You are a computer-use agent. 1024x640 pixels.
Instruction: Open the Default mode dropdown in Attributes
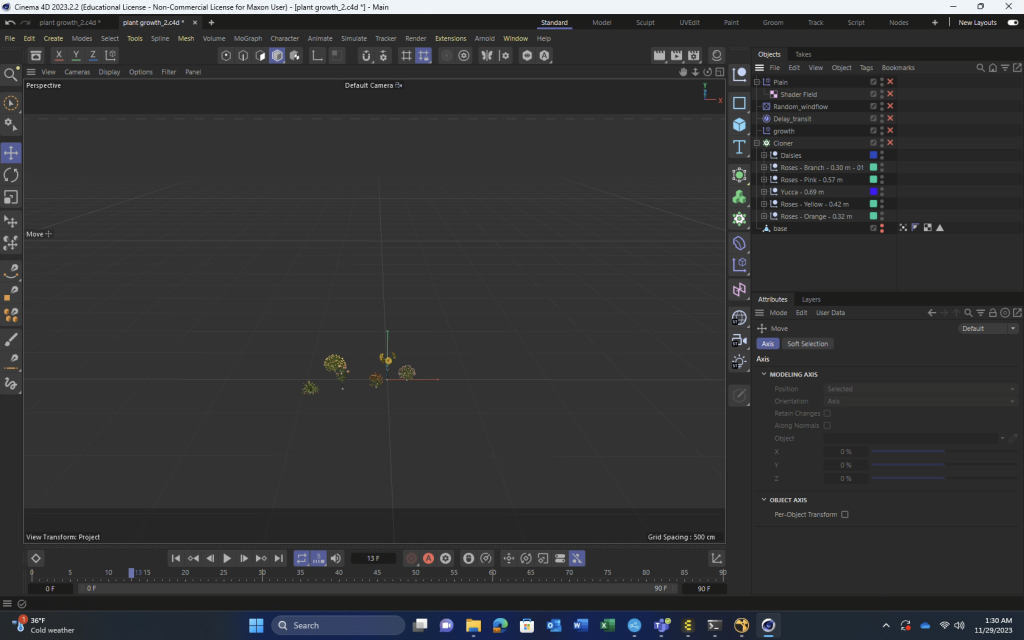[988, 328]
